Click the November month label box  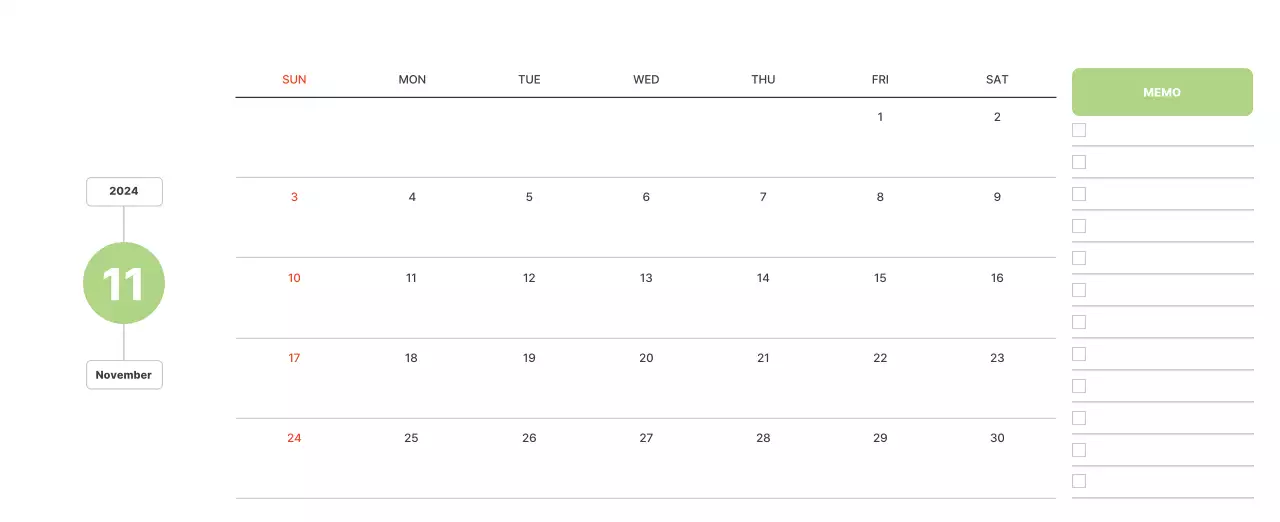(x=124, y=375)
